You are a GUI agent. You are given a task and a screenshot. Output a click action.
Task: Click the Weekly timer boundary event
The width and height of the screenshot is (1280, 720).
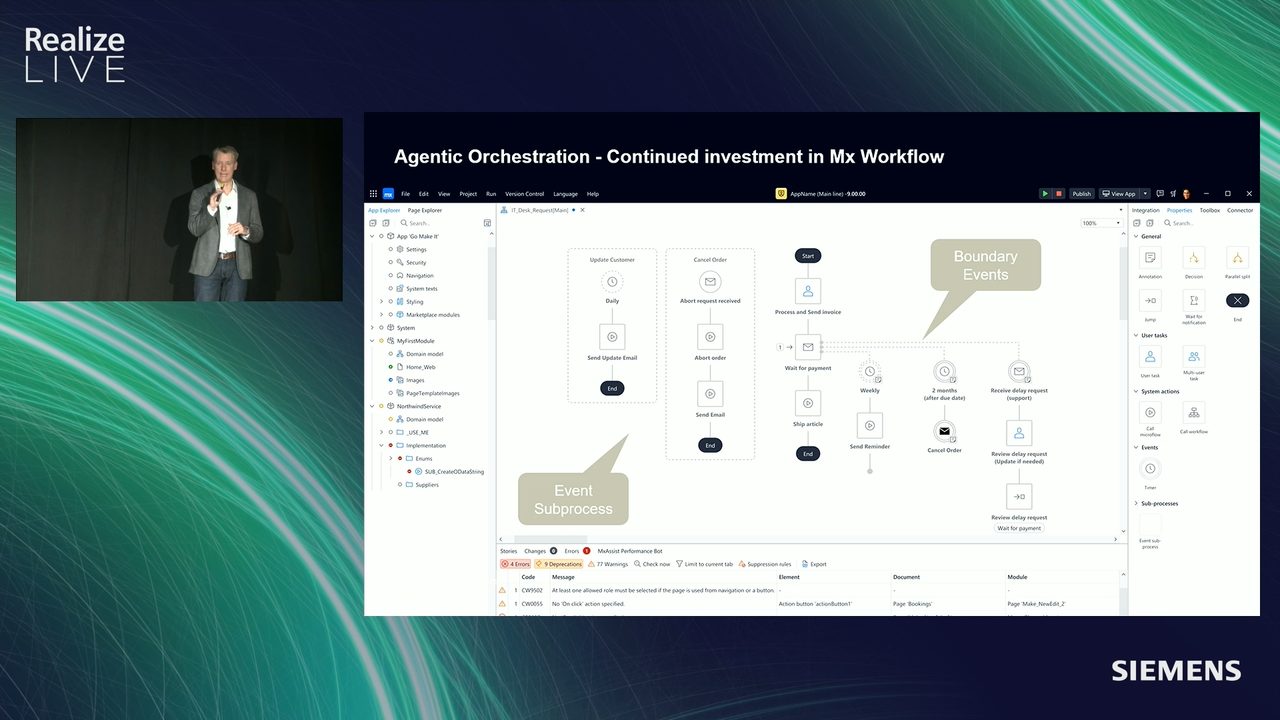click(x=870, y=372)
